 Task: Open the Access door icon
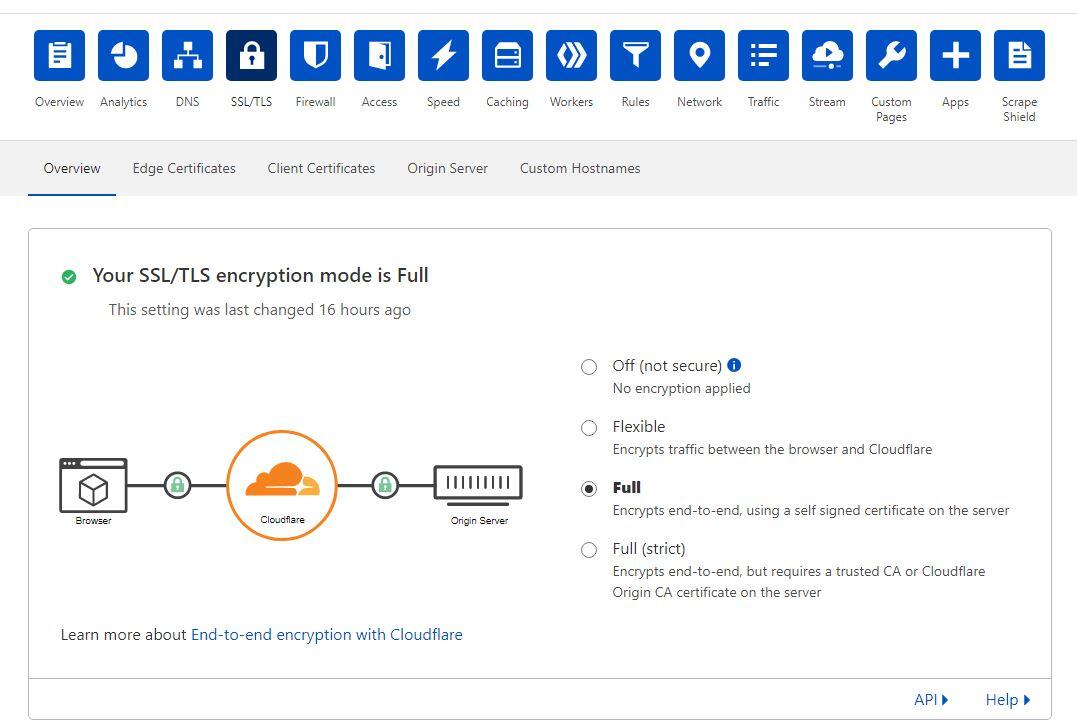coord(379,56)
